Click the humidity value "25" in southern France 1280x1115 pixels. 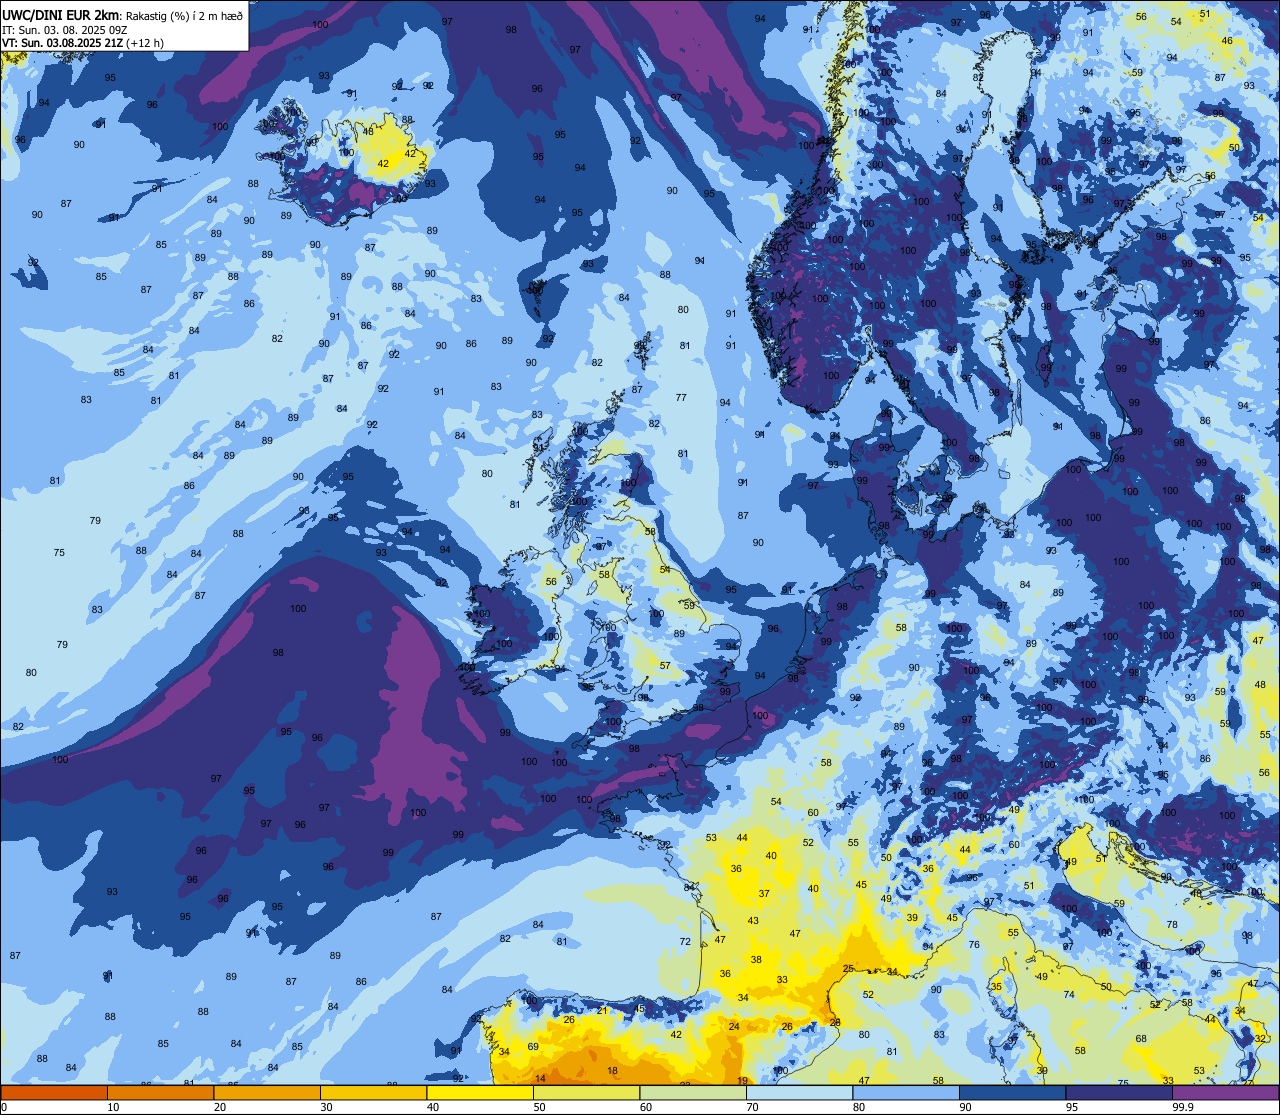[848, 968]
